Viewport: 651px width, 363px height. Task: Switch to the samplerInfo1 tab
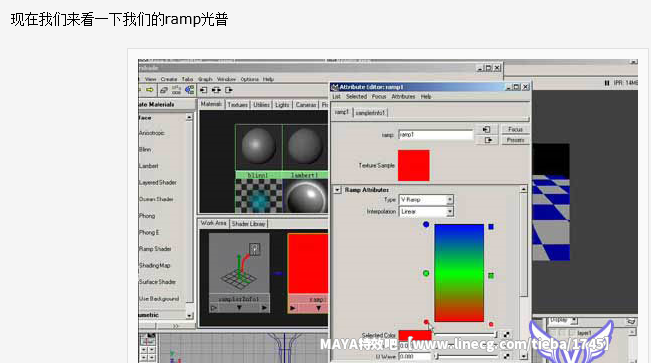(370, 113)
